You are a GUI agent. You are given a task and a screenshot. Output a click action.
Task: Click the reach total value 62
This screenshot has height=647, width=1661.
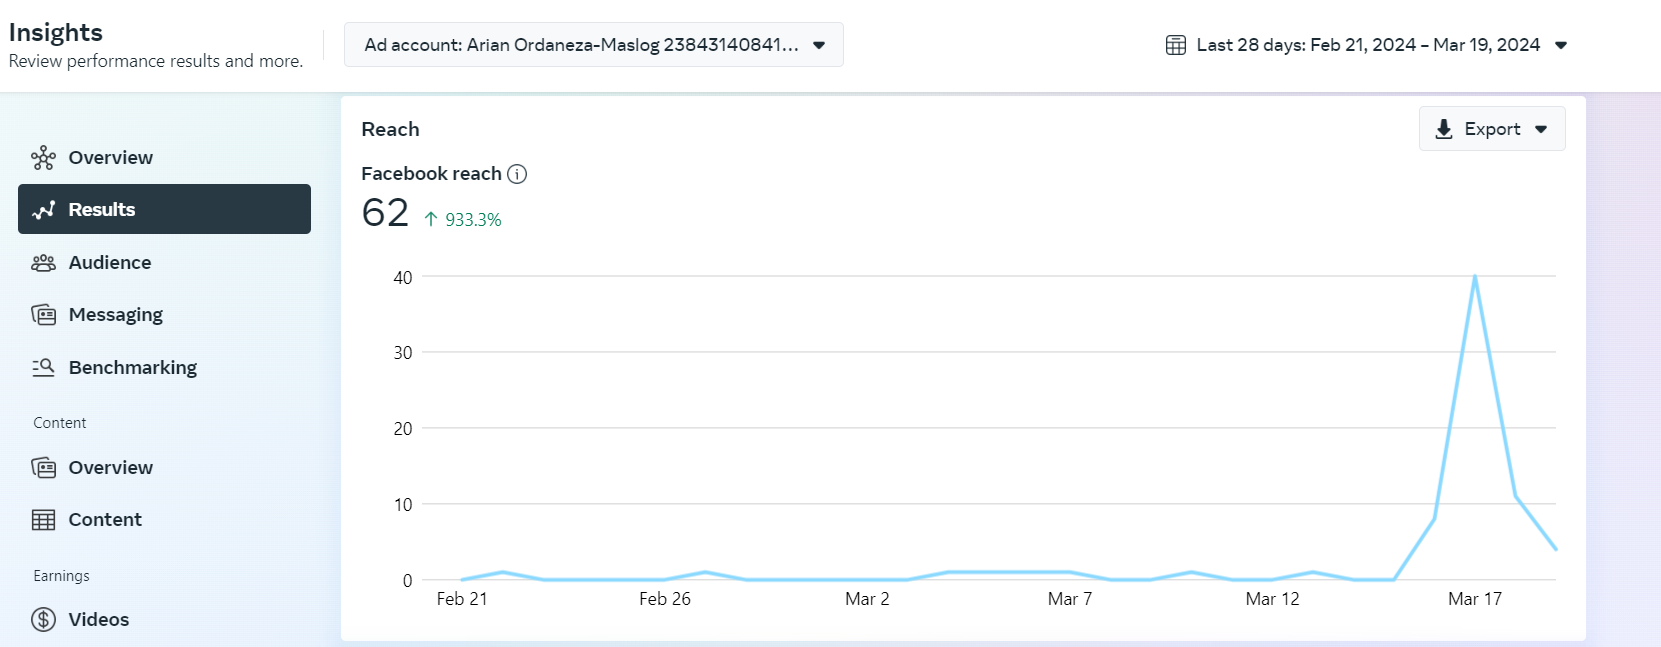coord(385,213)
